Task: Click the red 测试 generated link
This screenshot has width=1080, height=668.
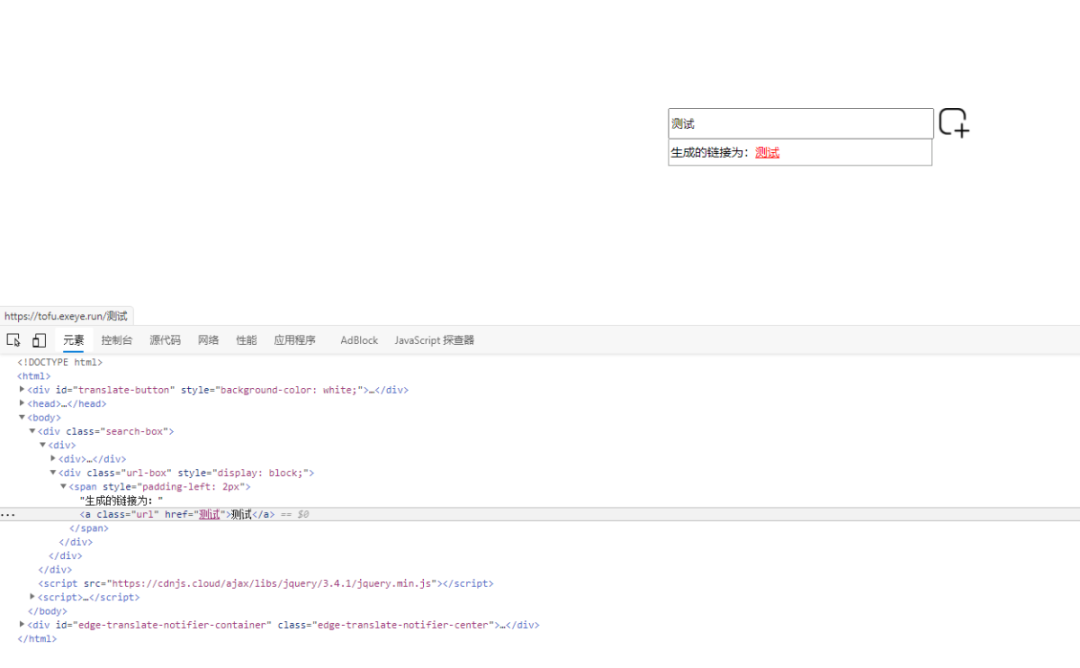Action: [x=767, y=153]
